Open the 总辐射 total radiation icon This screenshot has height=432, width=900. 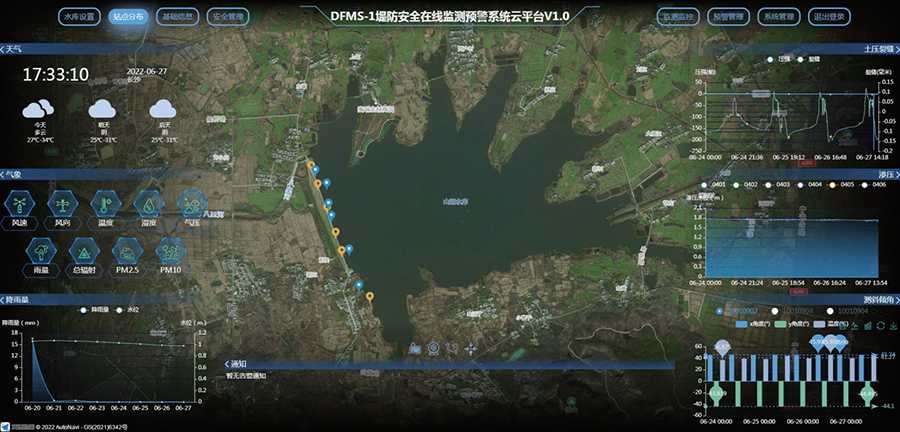[84, 251]
